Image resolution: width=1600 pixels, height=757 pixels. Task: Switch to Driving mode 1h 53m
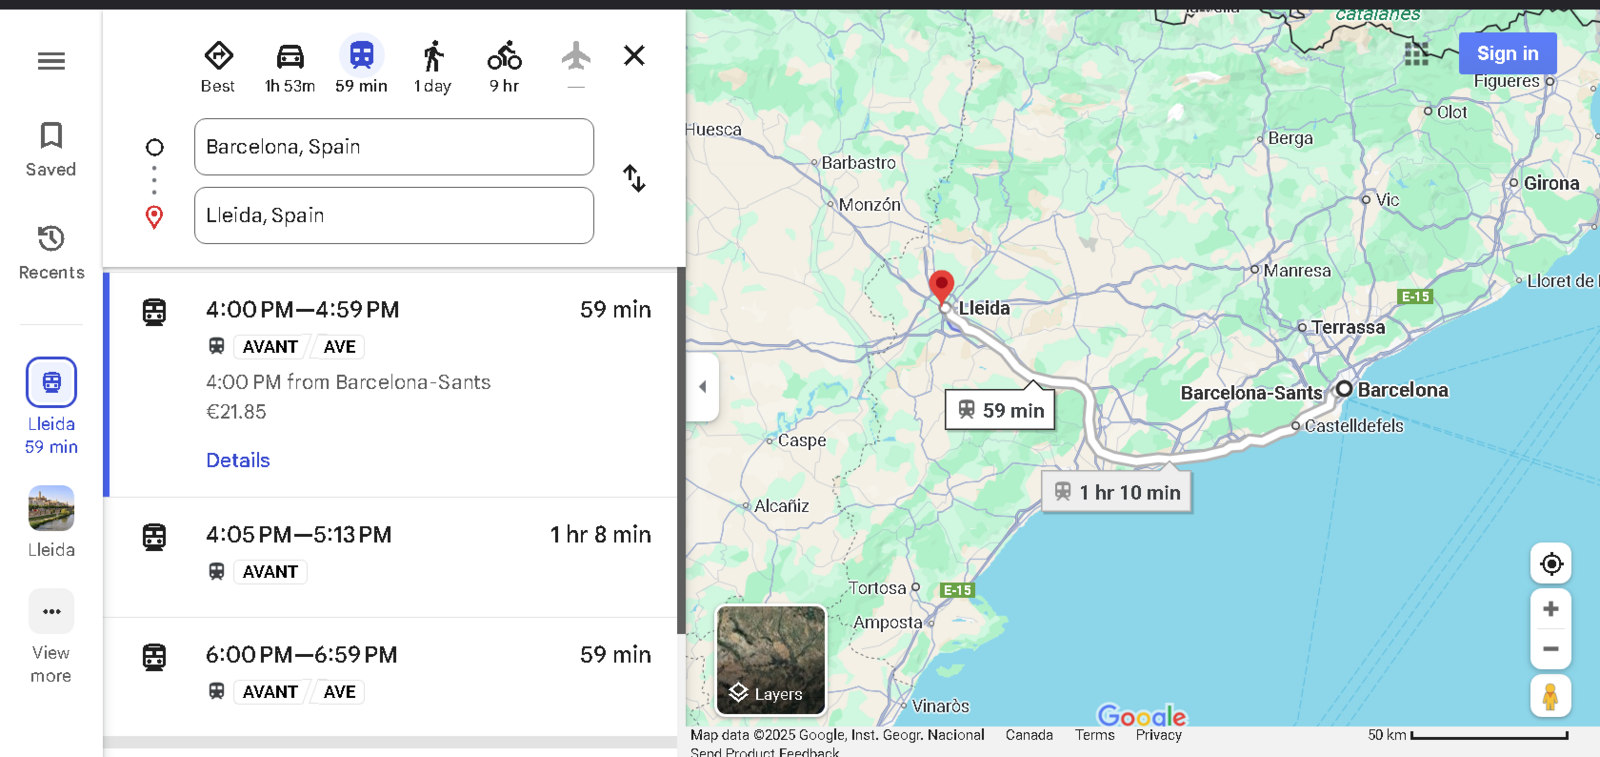(290, 67)
